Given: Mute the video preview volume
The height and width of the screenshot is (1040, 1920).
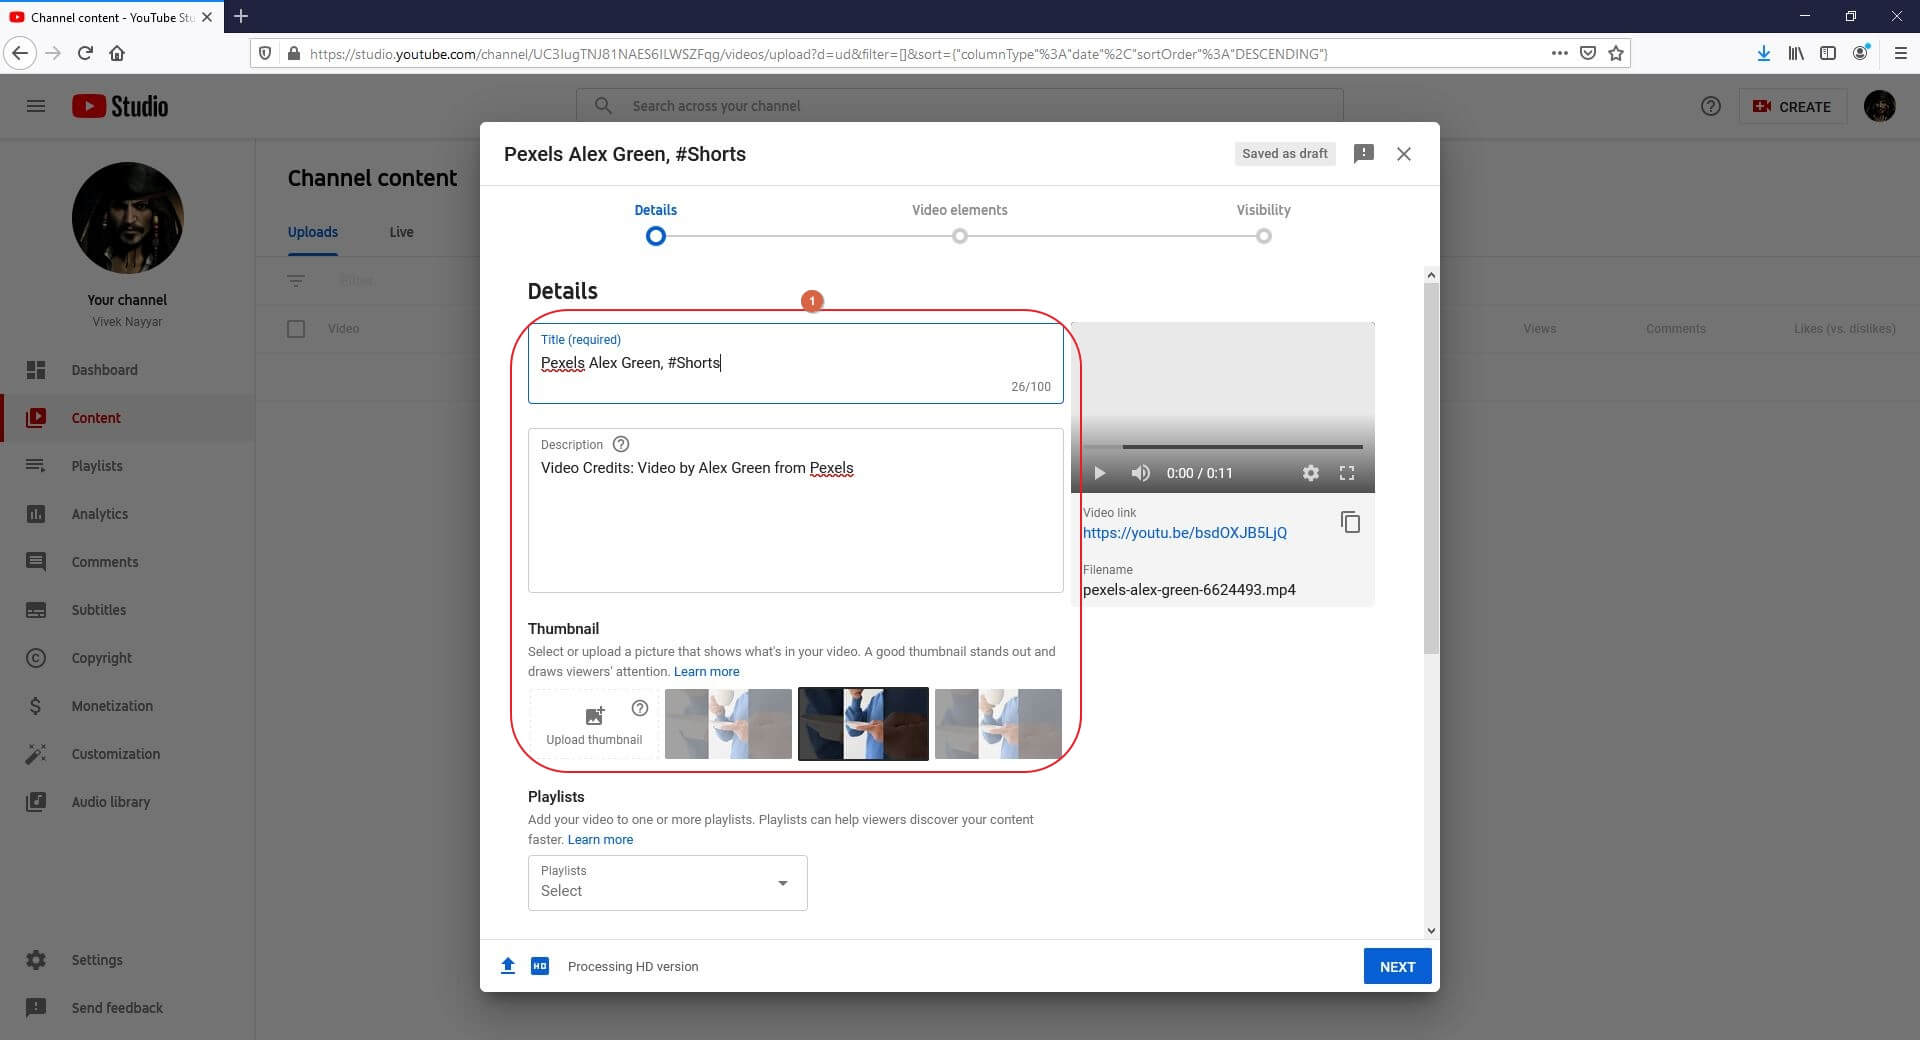Looking at the screenshot, I should [1140, 473].
